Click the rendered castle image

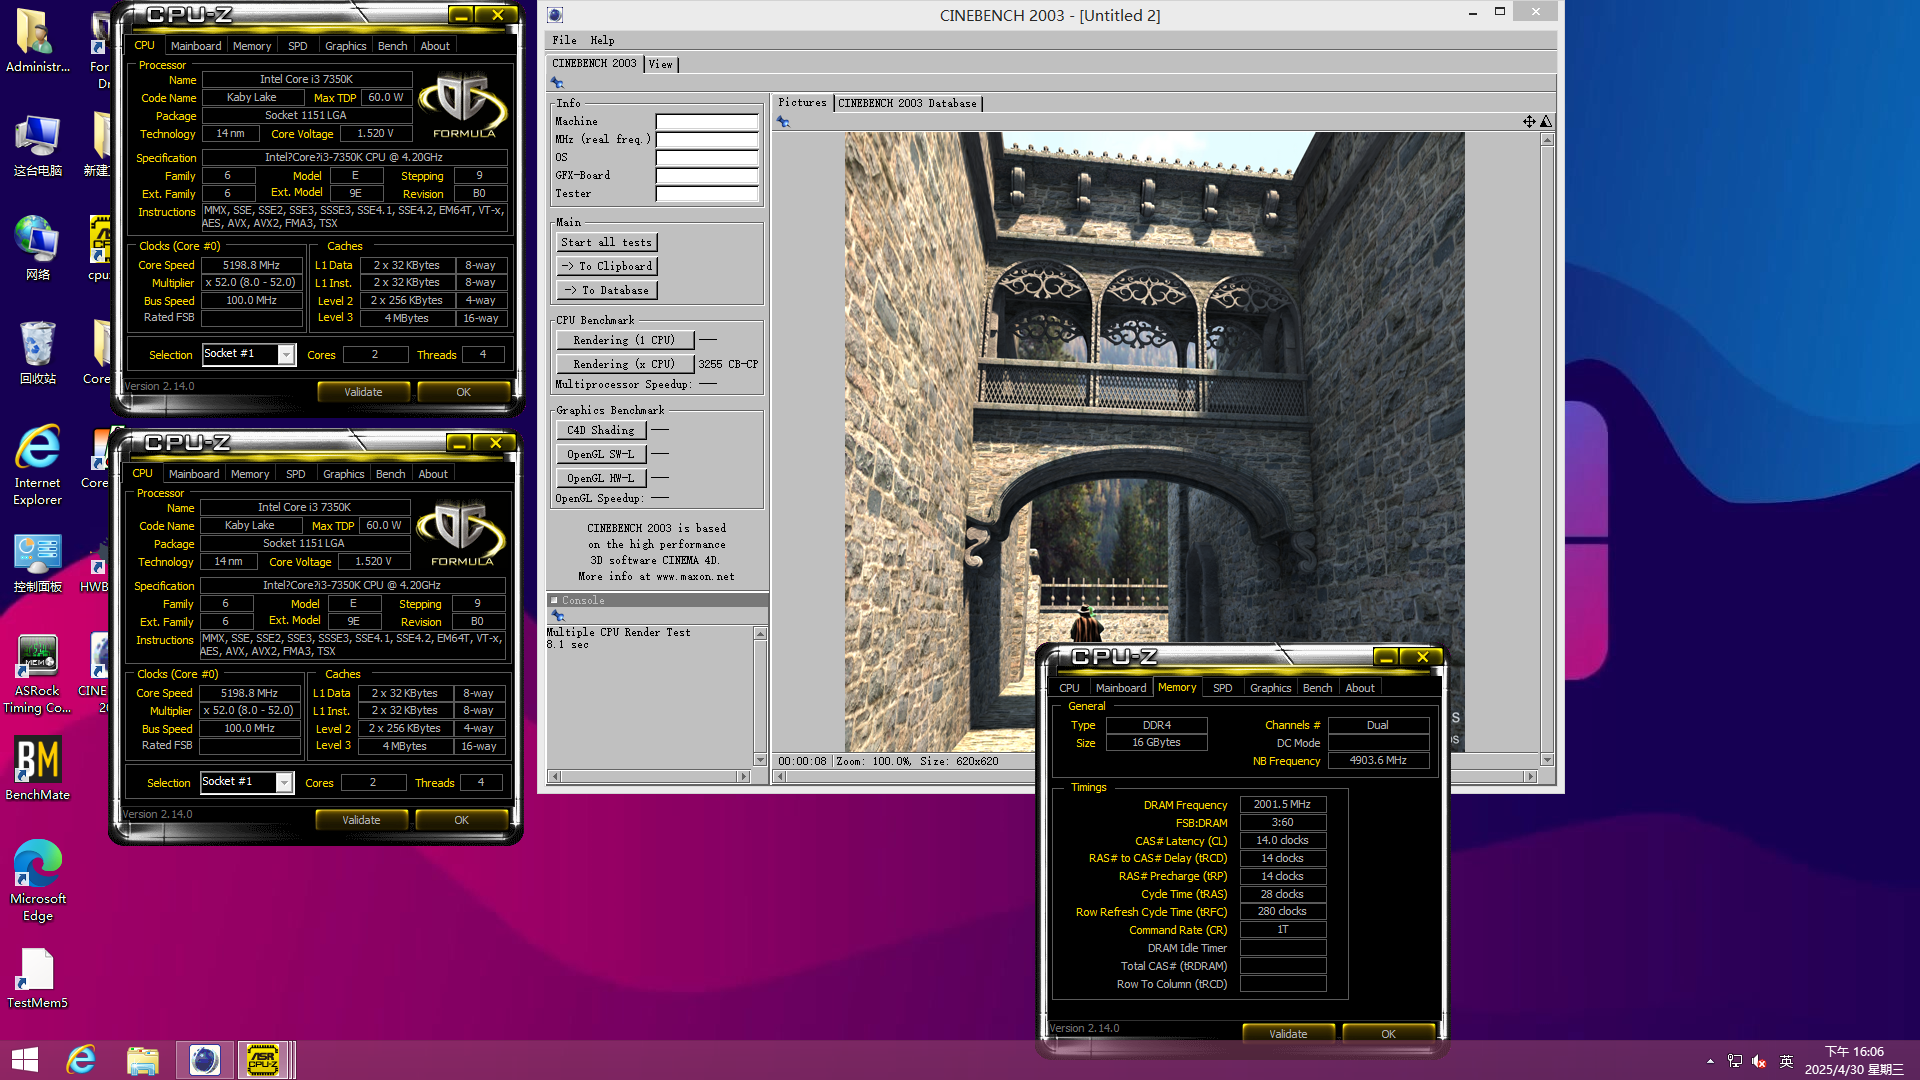[x=1154, y=441]
